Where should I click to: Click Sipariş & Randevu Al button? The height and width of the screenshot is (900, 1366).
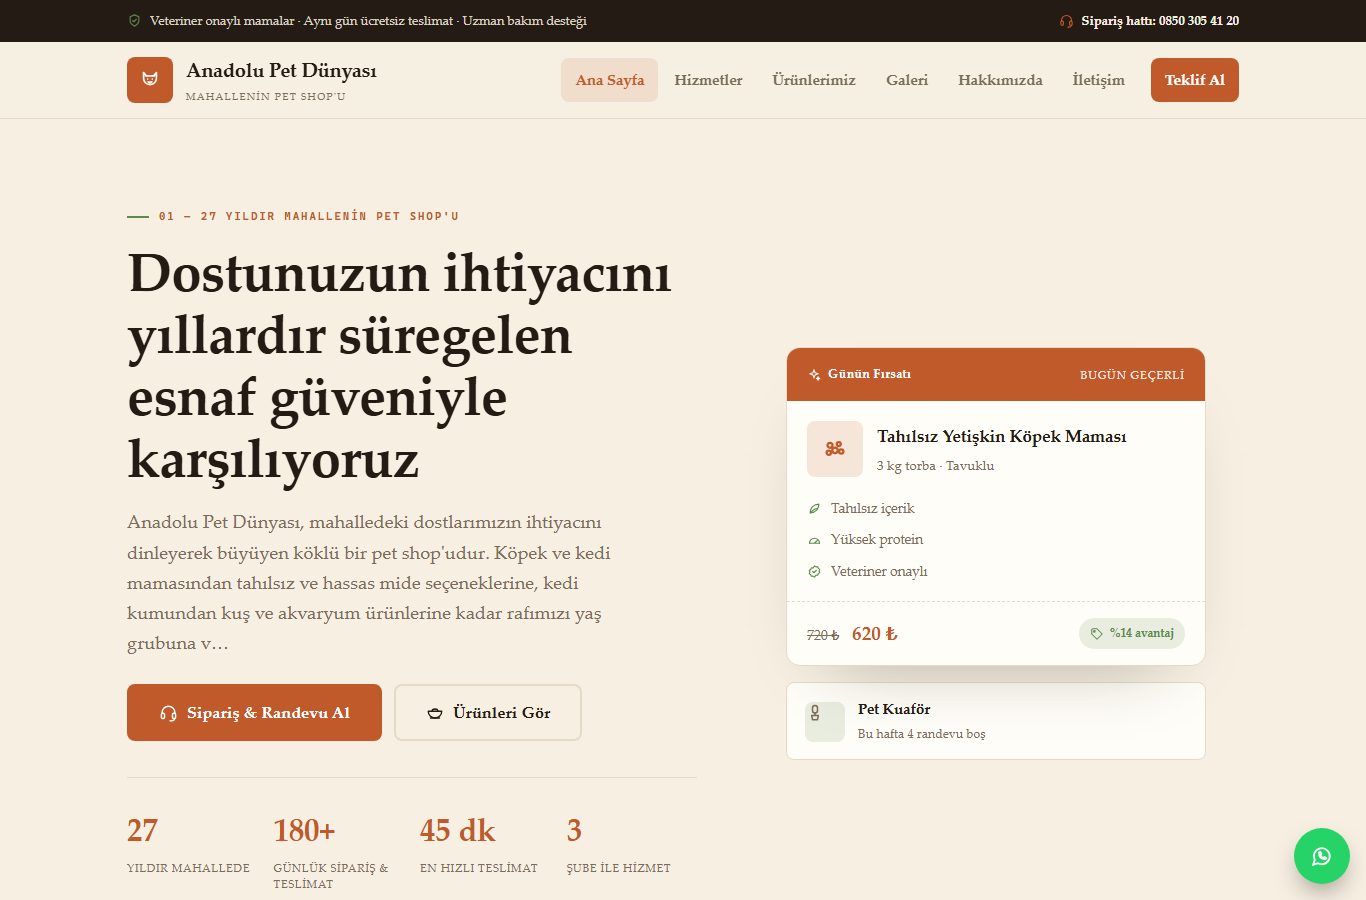click(254, 713)
